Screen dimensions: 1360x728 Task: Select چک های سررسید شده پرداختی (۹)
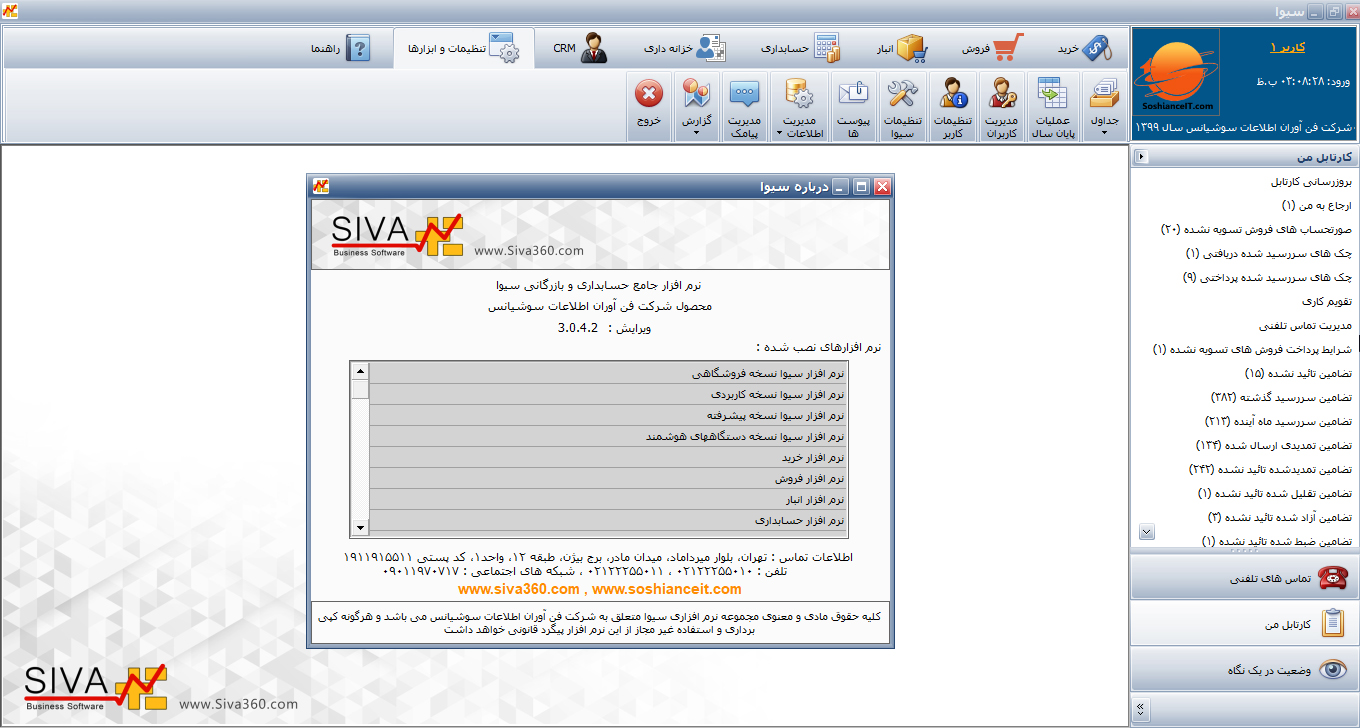(1267, 278)
